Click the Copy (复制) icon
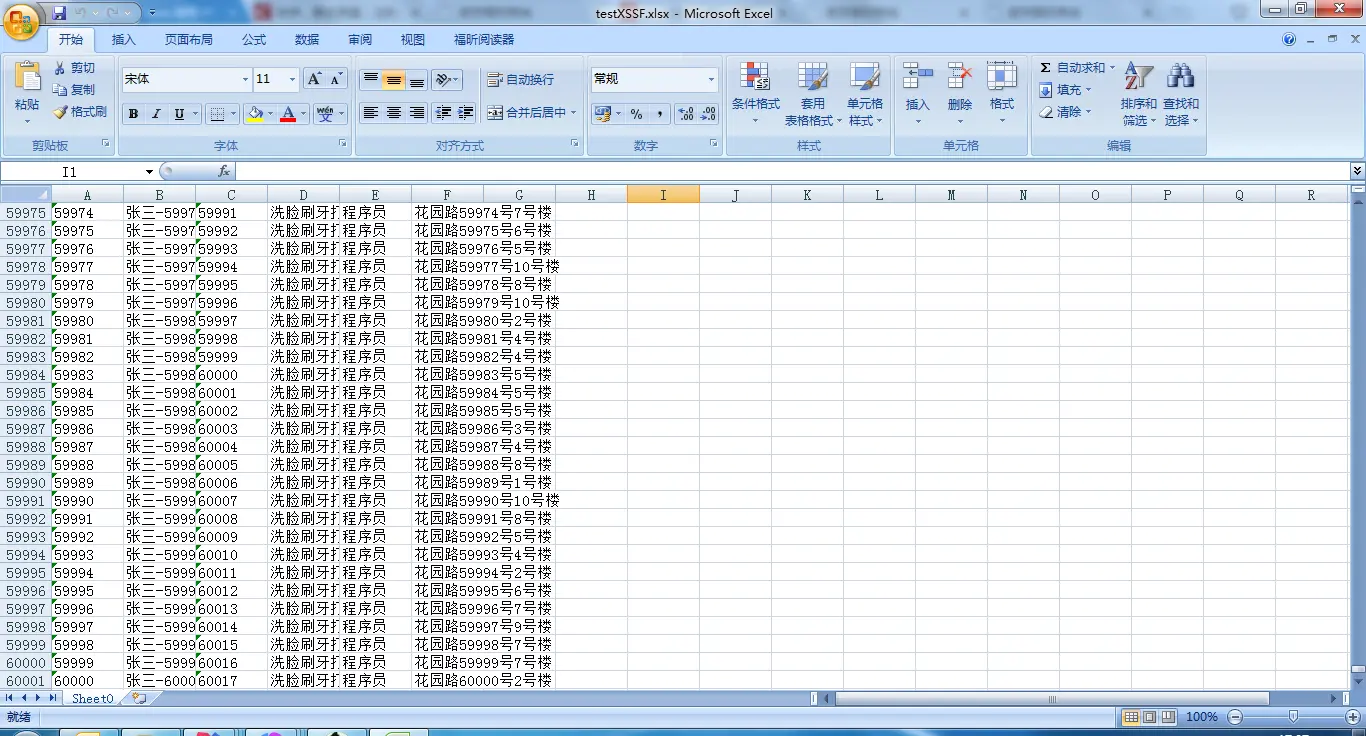The width and height of the screenshot is (1366, 736). (60, 90)
